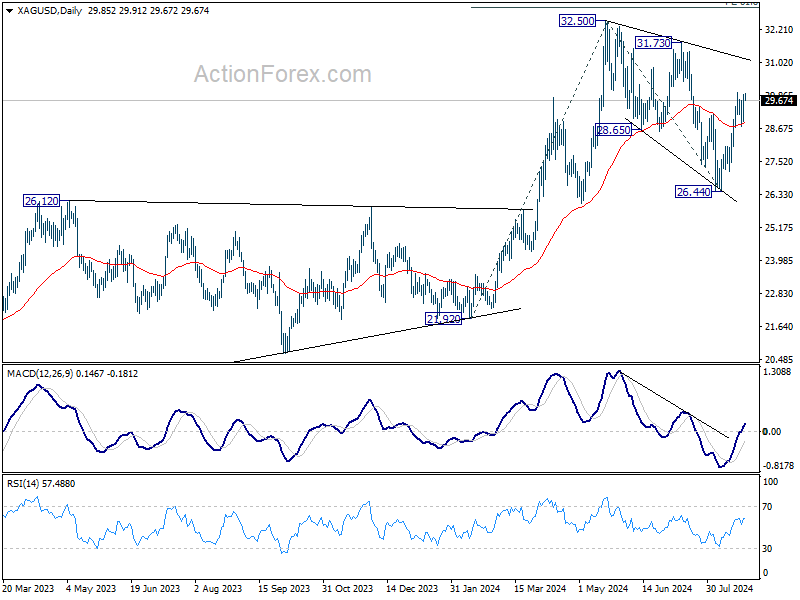Screen dimensions: 800x600
Task: Click the 32.210 price axis value
Action: pos(779,30)
